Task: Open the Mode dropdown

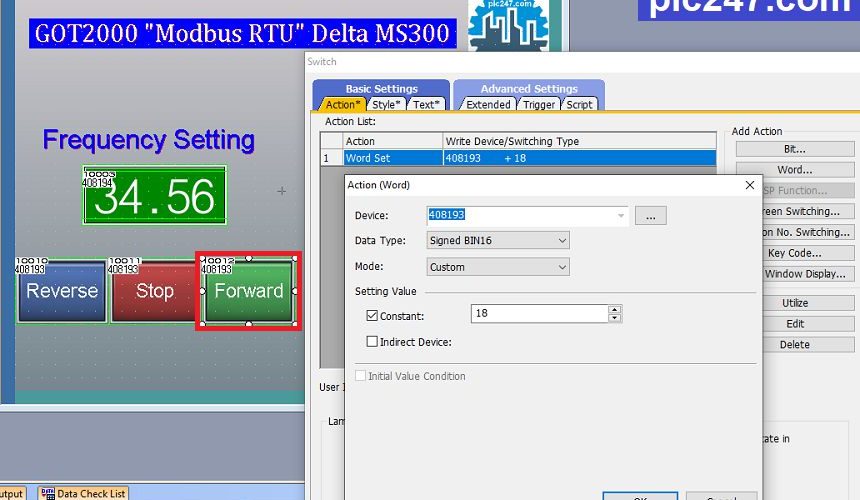Action: 498,267
